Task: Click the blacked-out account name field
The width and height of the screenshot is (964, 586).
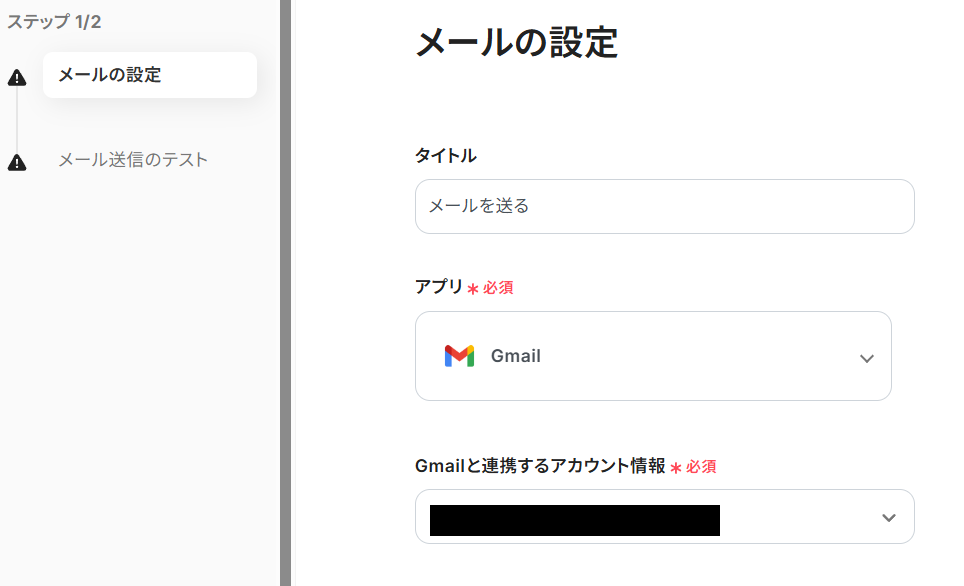Action: [x=574, y=520]
